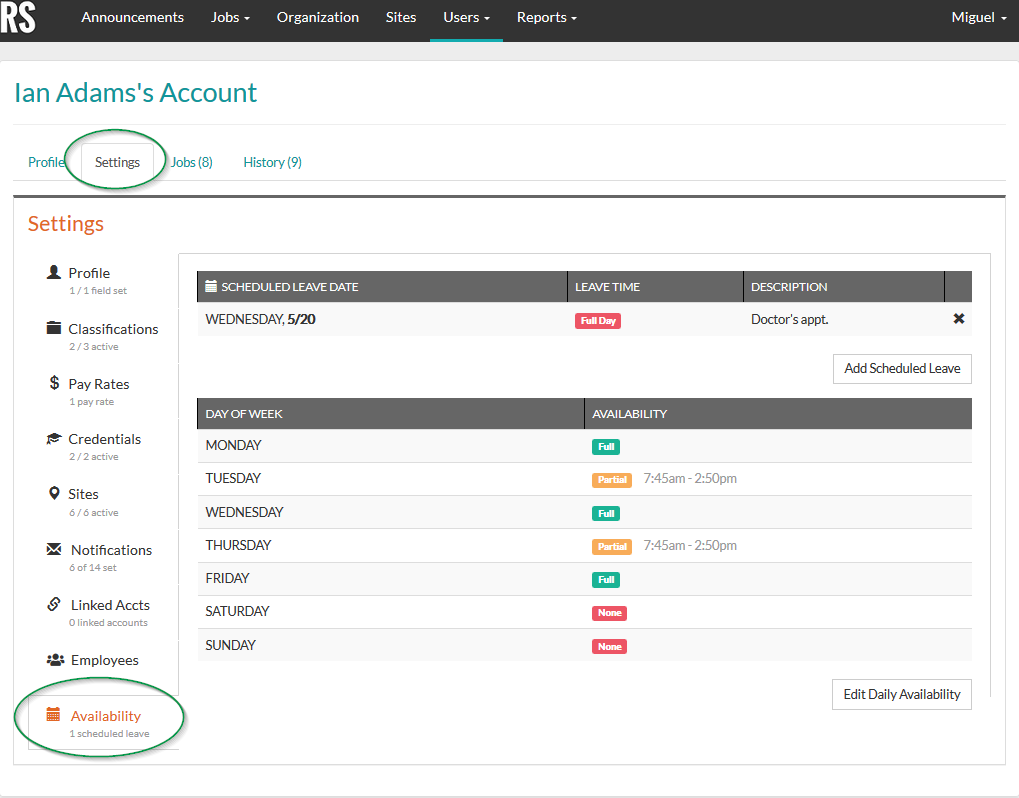The height and width of the screenshot is (798, 1019).
Task: Click the Employees group icon
Action: click(55, 660)
